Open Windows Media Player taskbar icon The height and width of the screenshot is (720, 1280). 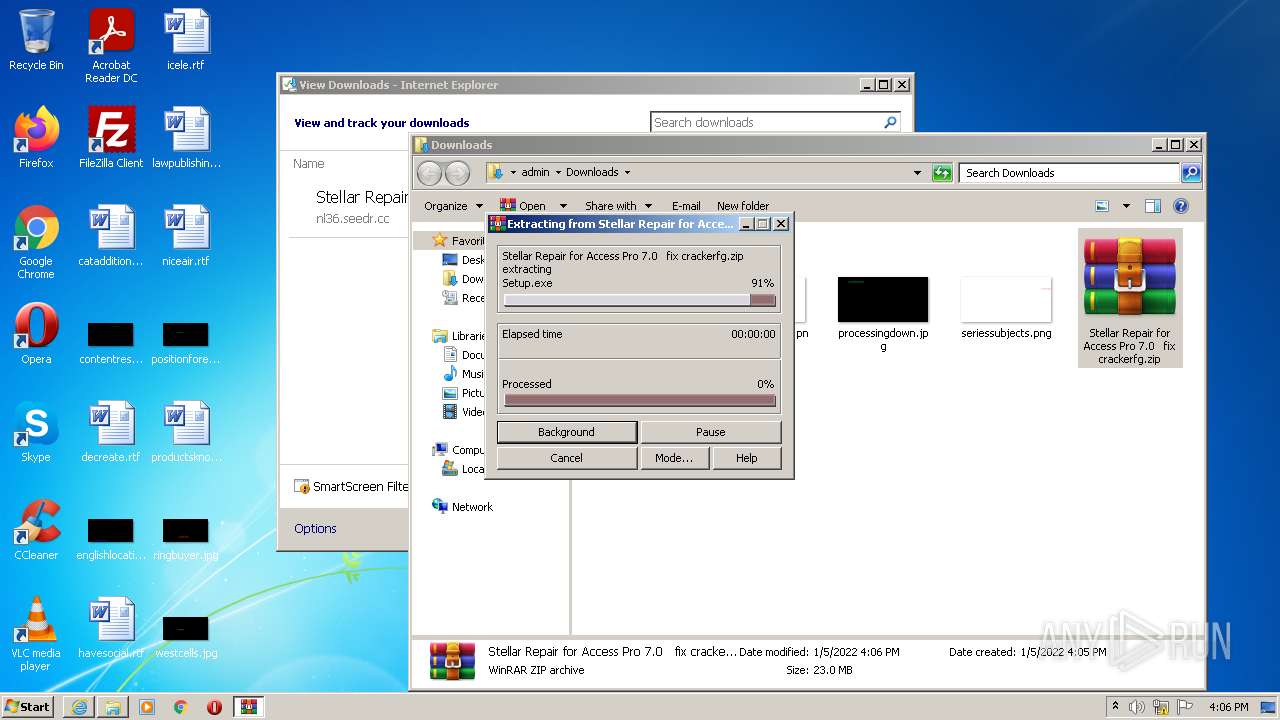coord(147,707)
